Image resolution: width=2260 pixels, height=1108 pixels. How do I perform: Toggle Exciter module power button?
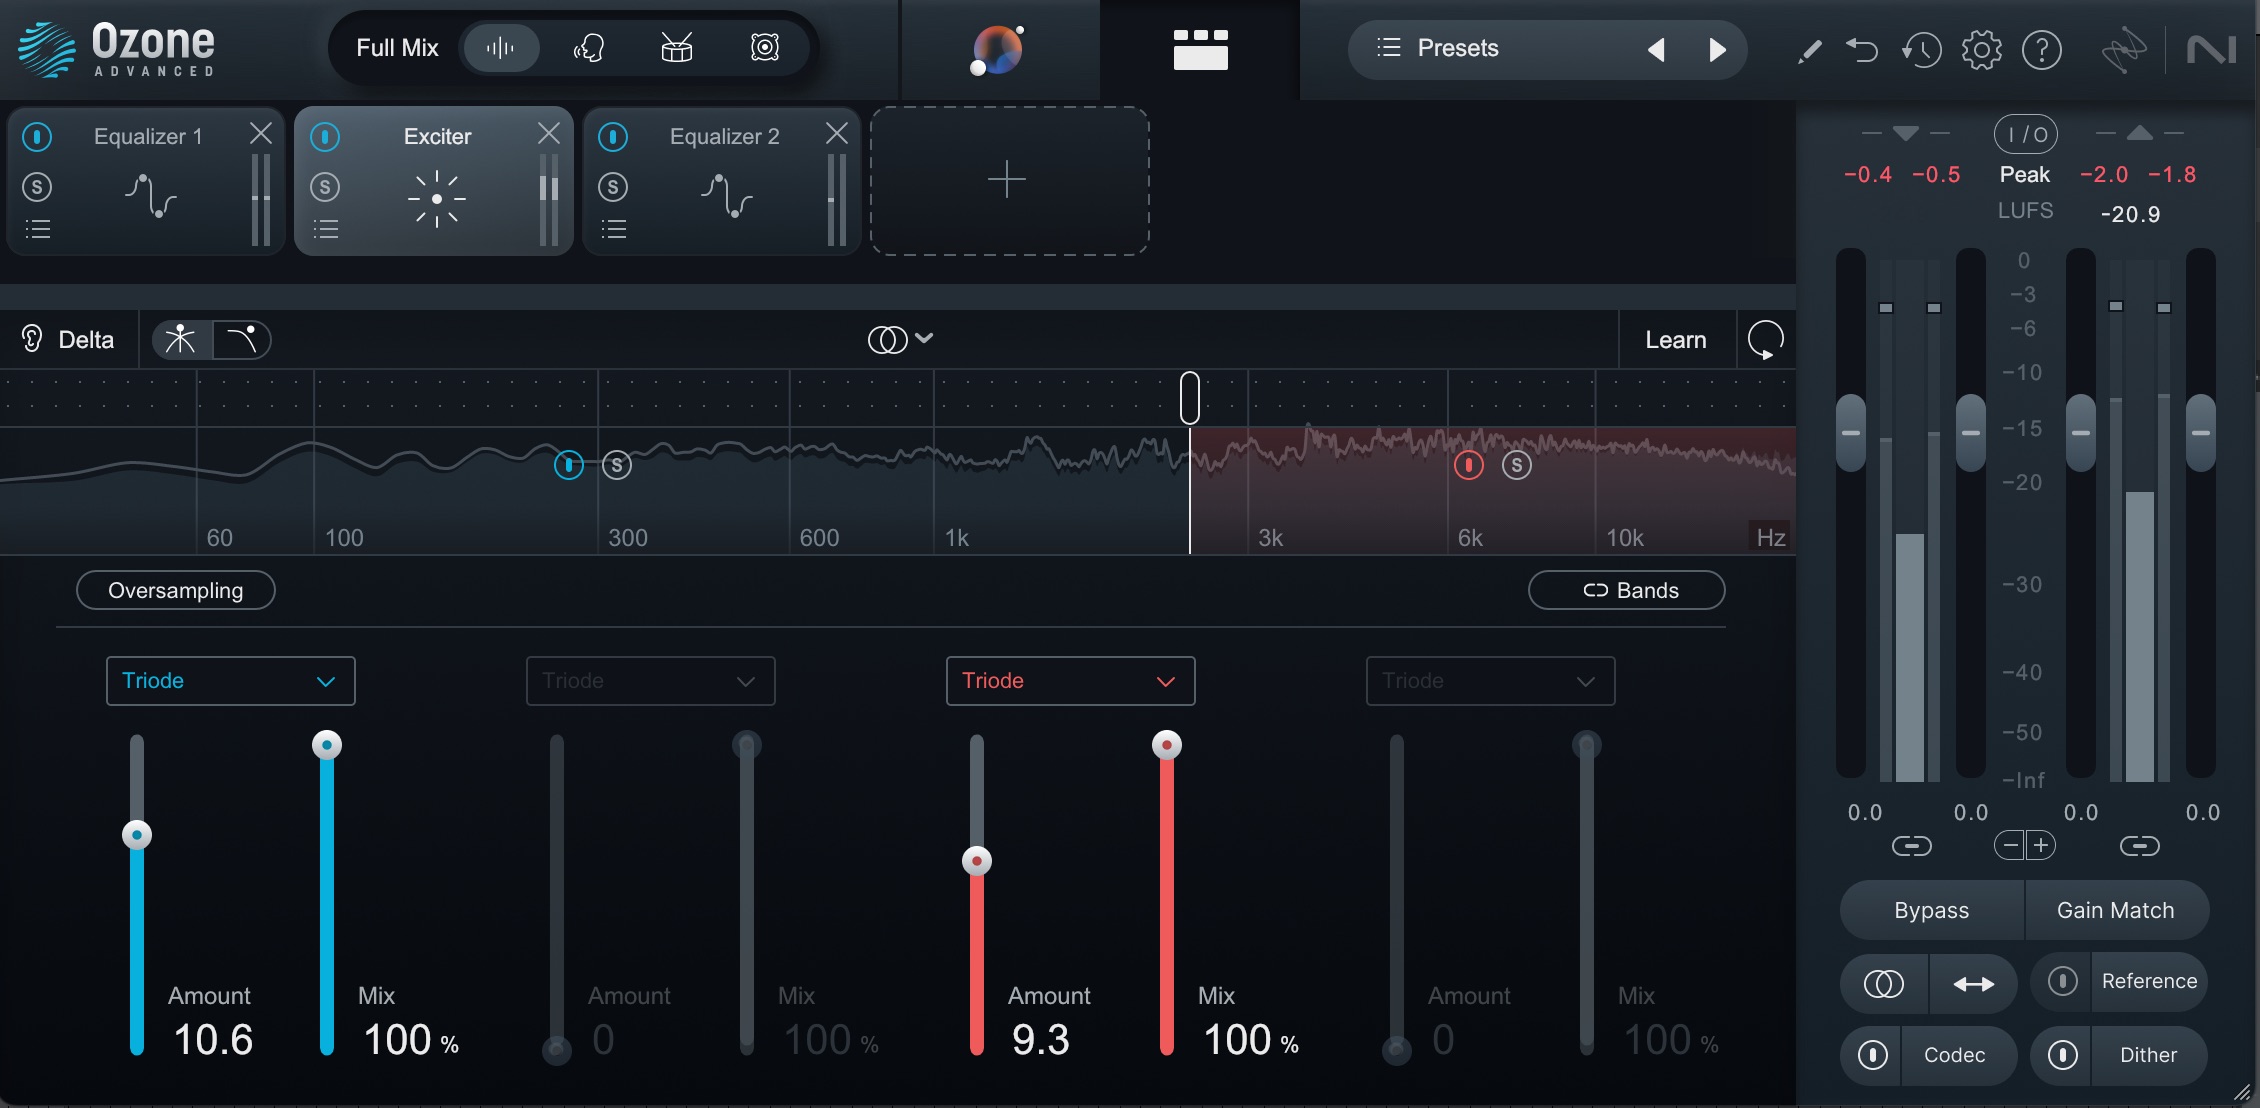tap(325, 136)
